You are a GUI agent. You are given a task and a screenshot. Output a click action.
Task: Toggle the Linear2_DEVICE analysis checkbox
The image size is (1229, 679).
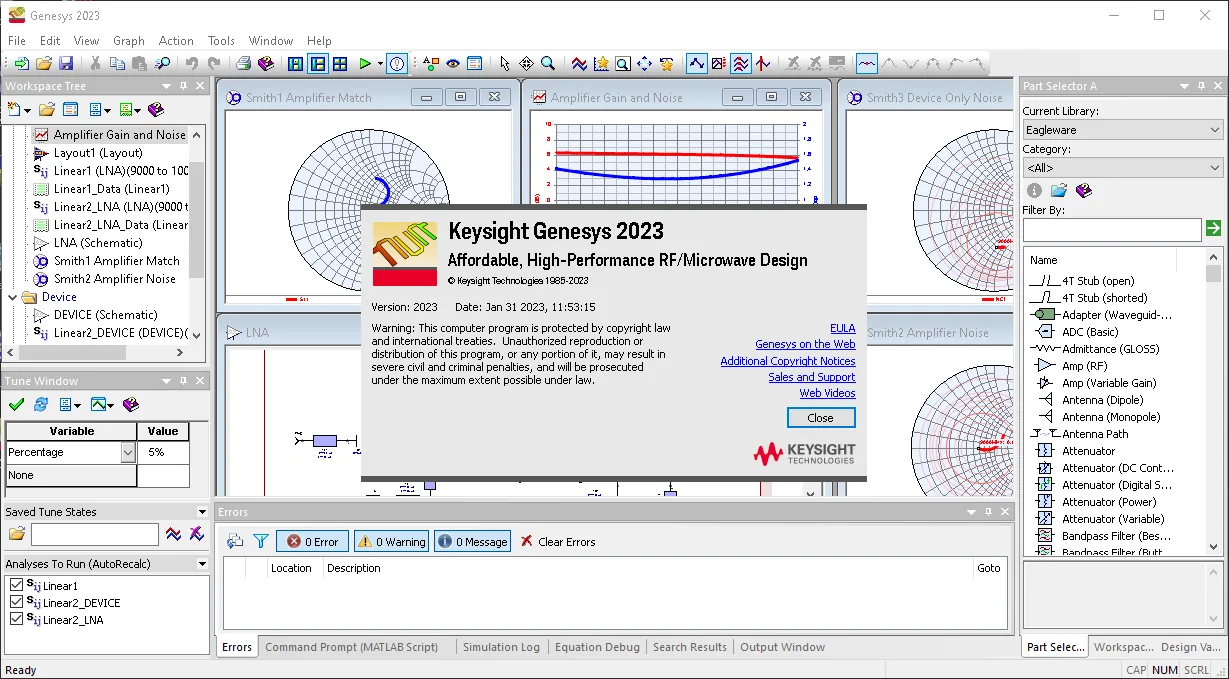pos(16,602)
